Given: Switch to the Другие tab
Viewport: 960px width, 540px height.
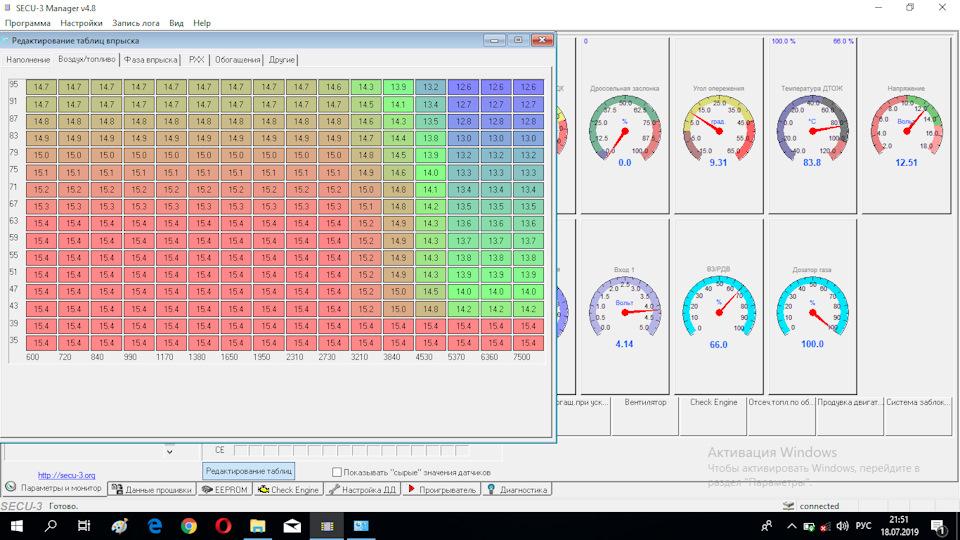Looking at the screenshot, I should click(282, 60).
